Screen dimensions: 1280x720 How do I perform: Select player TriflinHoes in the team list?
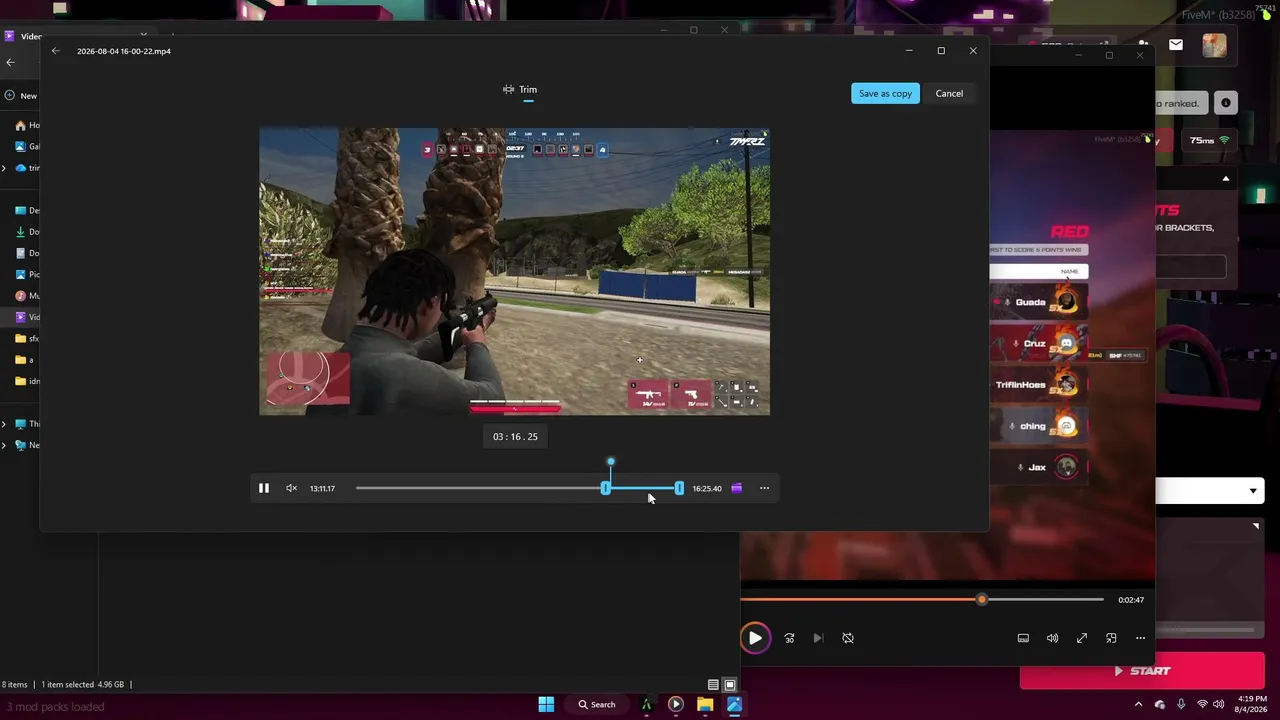(1039, 384)
